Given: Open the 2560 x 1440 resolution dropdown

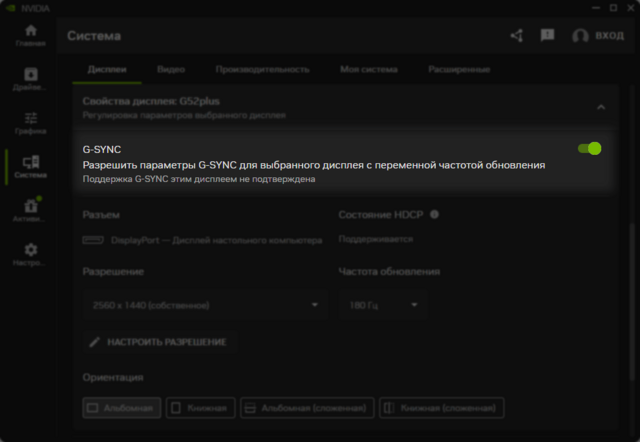Looking at the screenshot, I should pyautogui.click(x=204, y=305).
